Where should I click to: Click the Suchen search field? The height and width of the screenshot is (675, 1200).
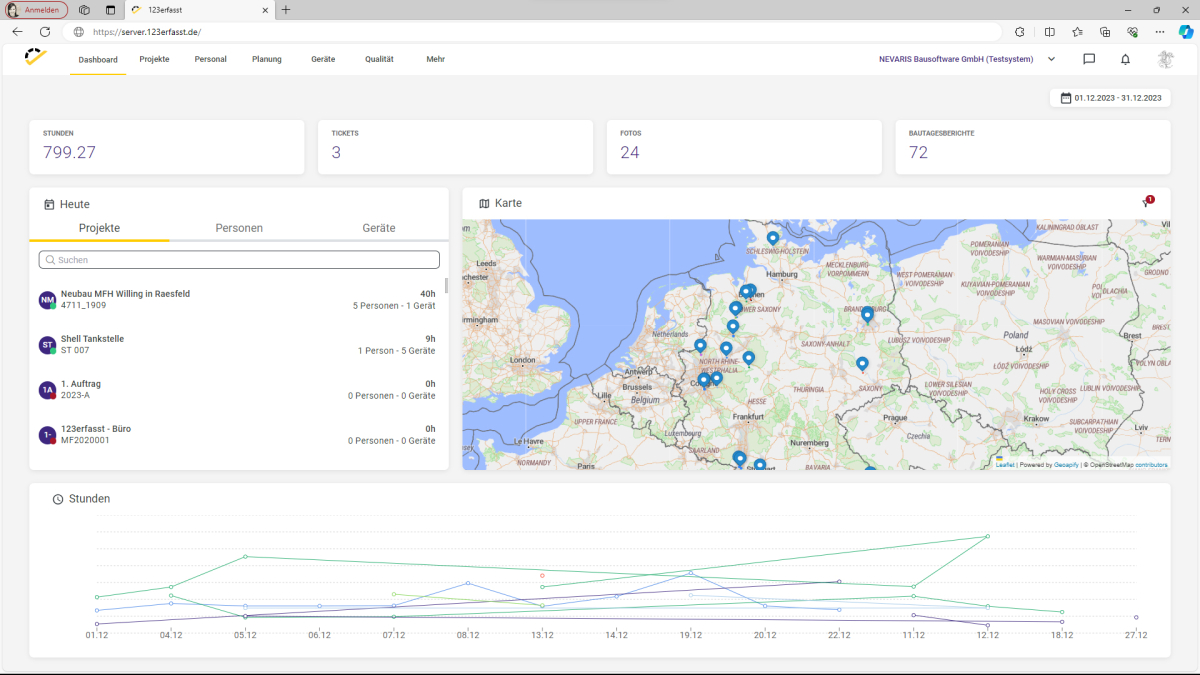(x=239, y=260)
